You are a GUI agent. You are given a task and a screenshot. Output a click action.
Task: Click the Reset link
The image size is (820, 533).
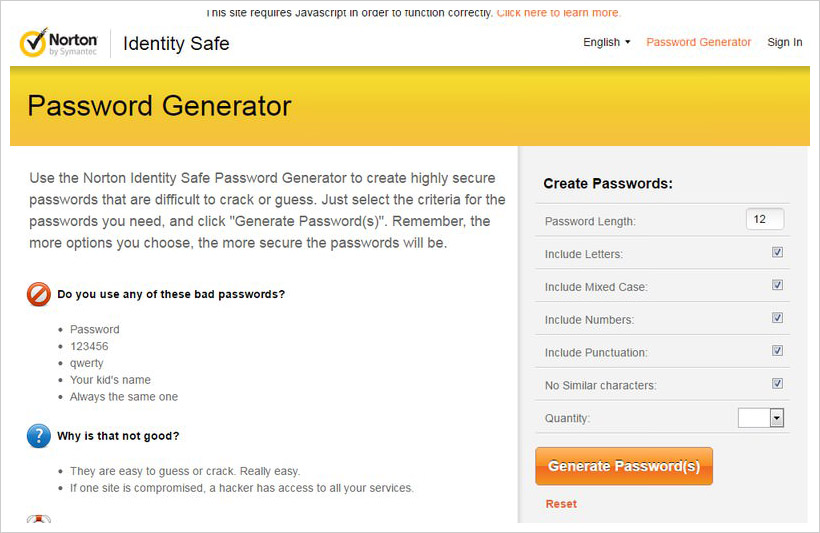[x=561, y=504]
